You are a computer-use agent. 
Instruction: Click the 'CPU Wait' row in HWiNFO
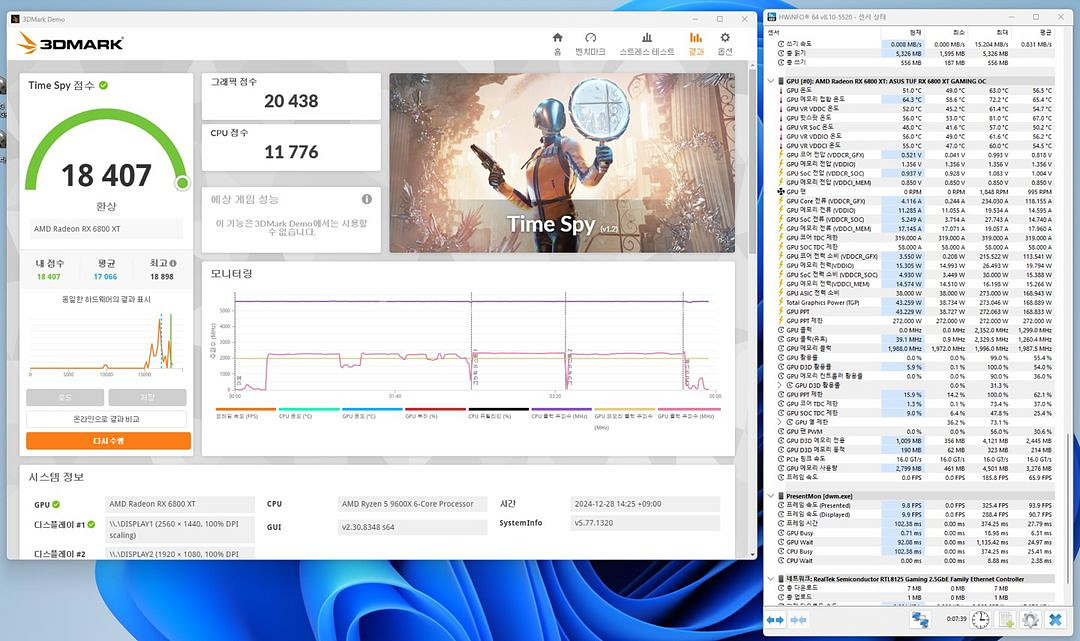coord(915,560)
